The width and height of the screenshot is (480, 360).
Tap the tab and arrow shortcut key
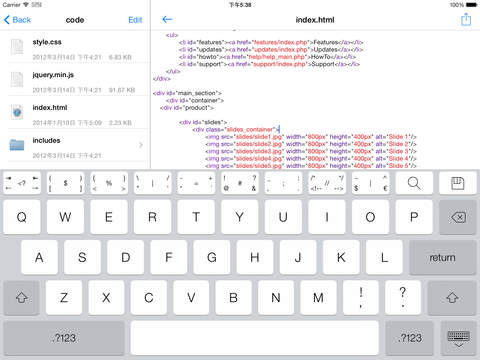(x=22, y=183)
